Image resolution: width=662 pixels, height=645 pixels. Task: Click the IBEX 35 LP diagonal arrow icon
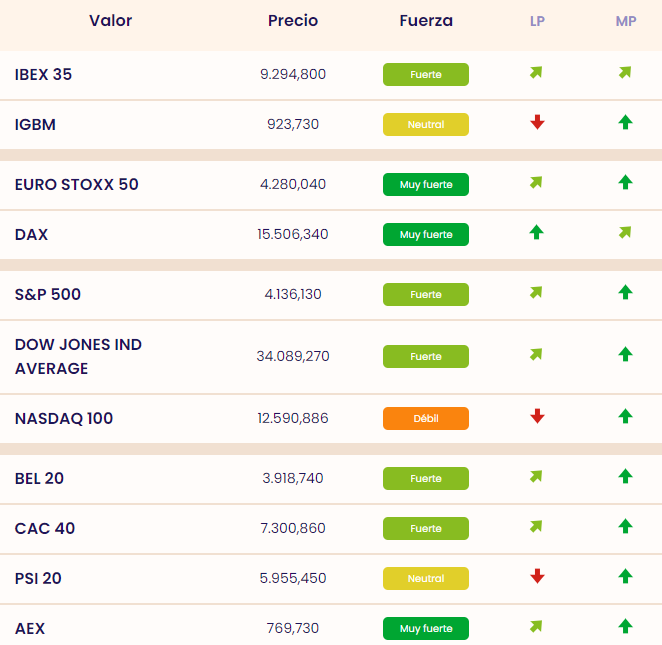click(x=537, y=73)
